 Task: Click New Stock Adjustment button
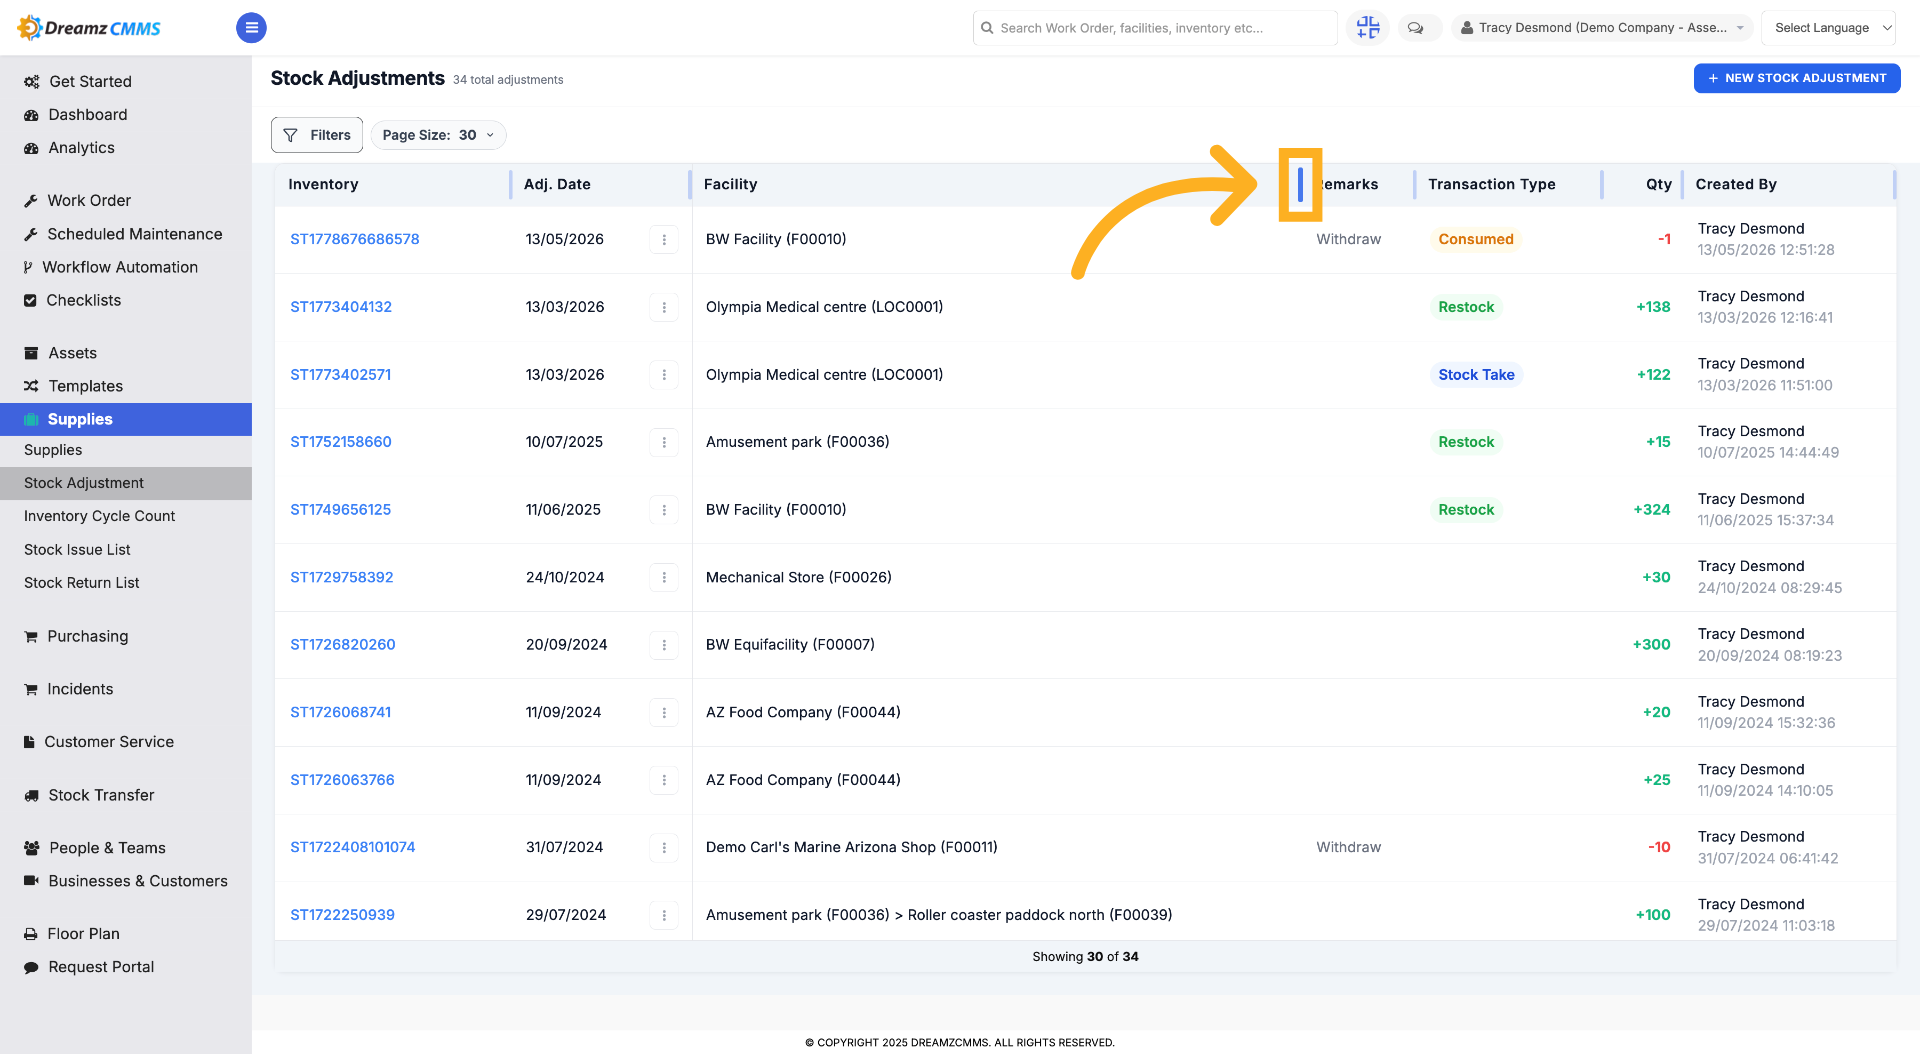click(x=1797, y=78)
